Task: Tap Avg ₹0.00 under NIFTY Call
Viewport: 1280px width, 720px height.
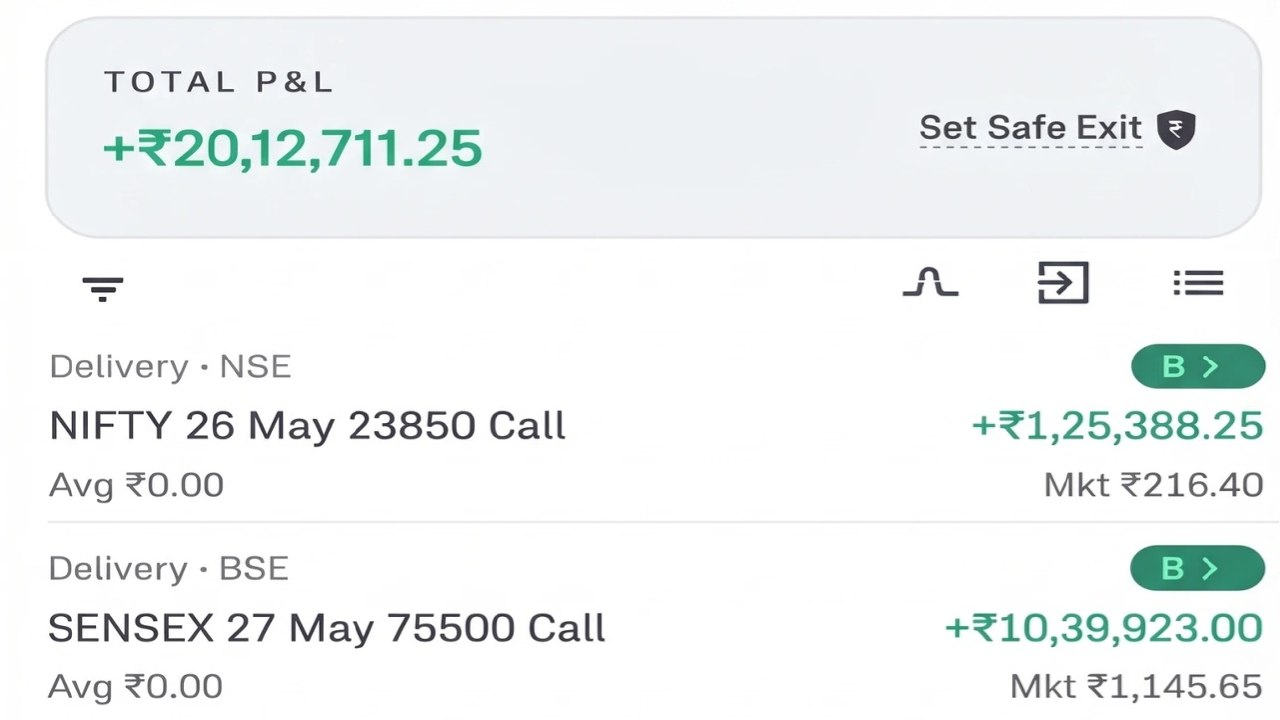Action: click(x=136, y=485)
